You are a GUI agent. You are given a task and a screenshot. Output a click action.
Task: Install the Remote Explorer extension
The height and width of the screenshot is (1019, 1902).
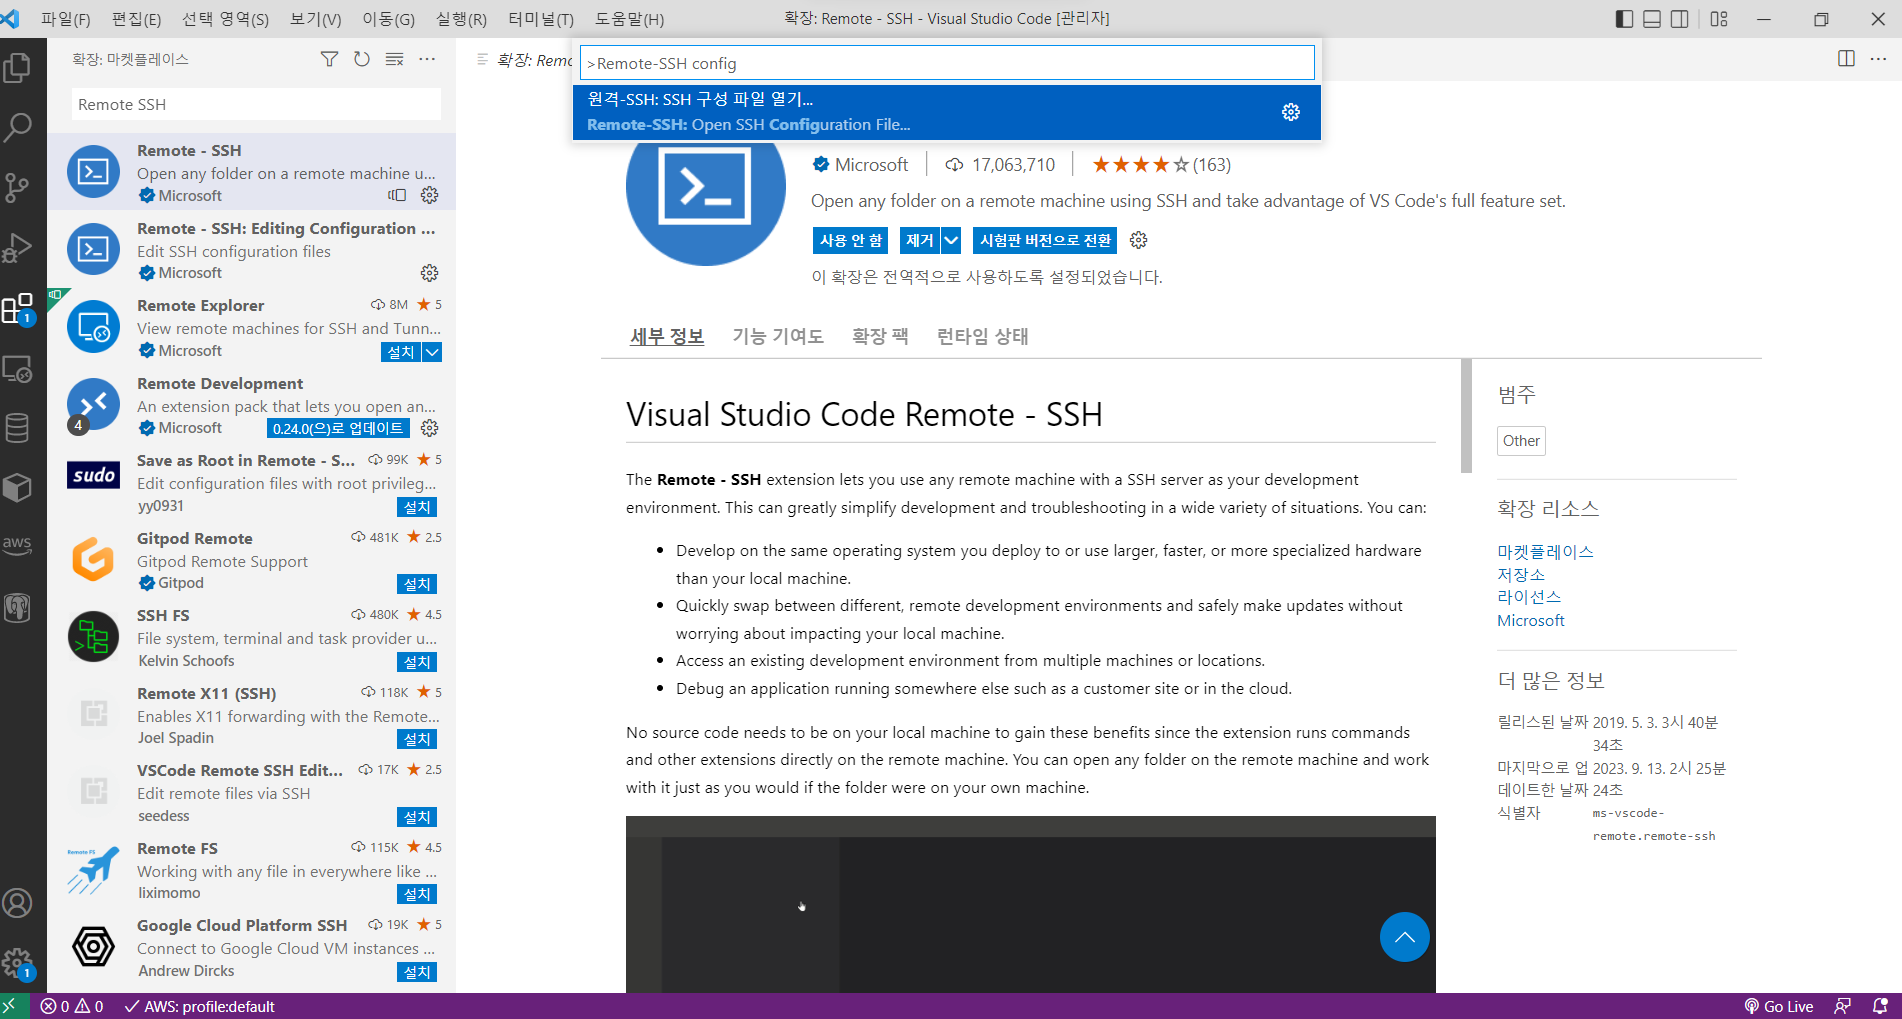pos(401,352)
